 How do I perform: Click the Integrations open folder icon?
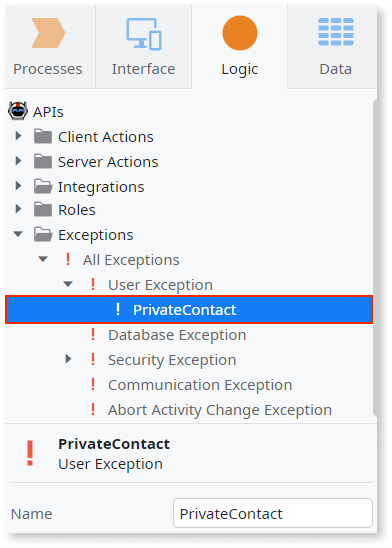click(x=43, y=186)
